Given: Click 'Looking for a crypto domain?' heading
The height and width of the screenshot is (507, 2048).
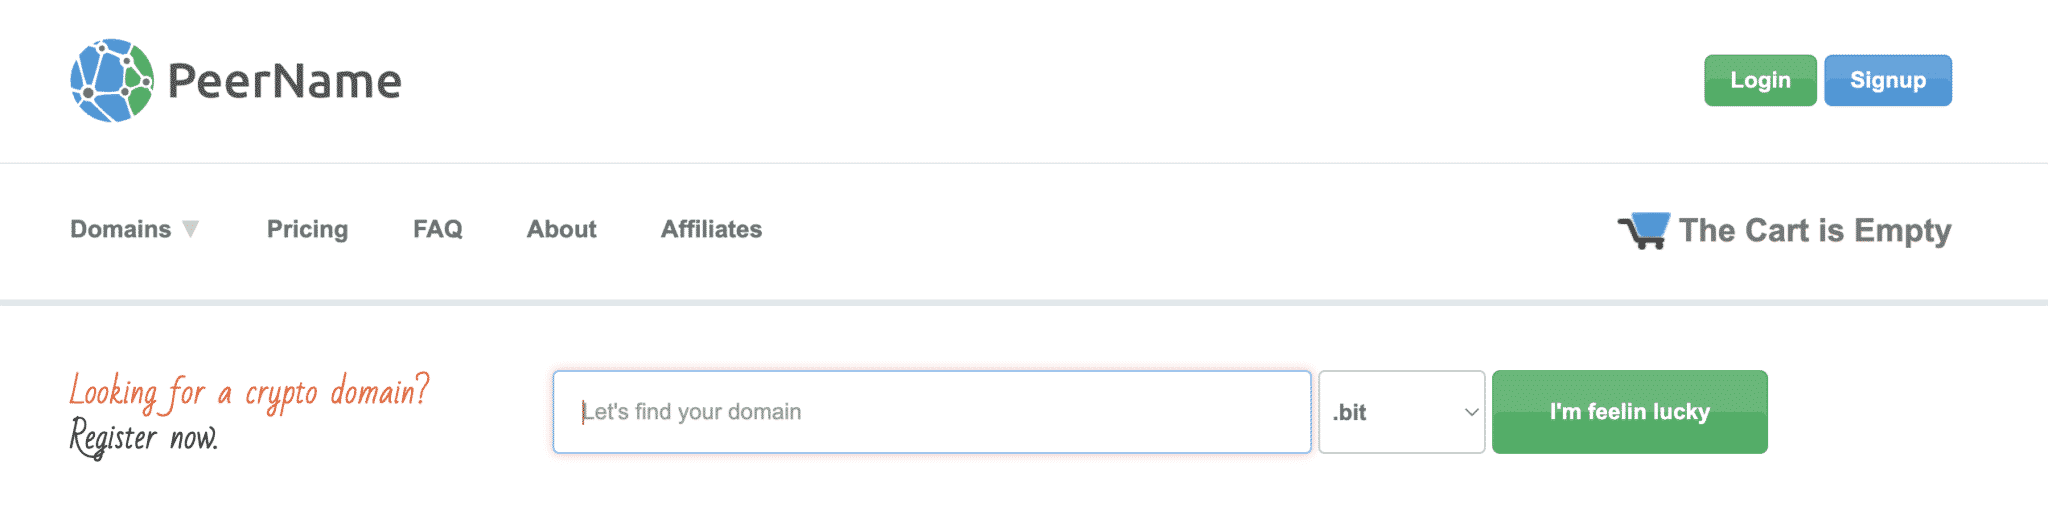Looking at the screenshot, I should click(x=249, y=391).
